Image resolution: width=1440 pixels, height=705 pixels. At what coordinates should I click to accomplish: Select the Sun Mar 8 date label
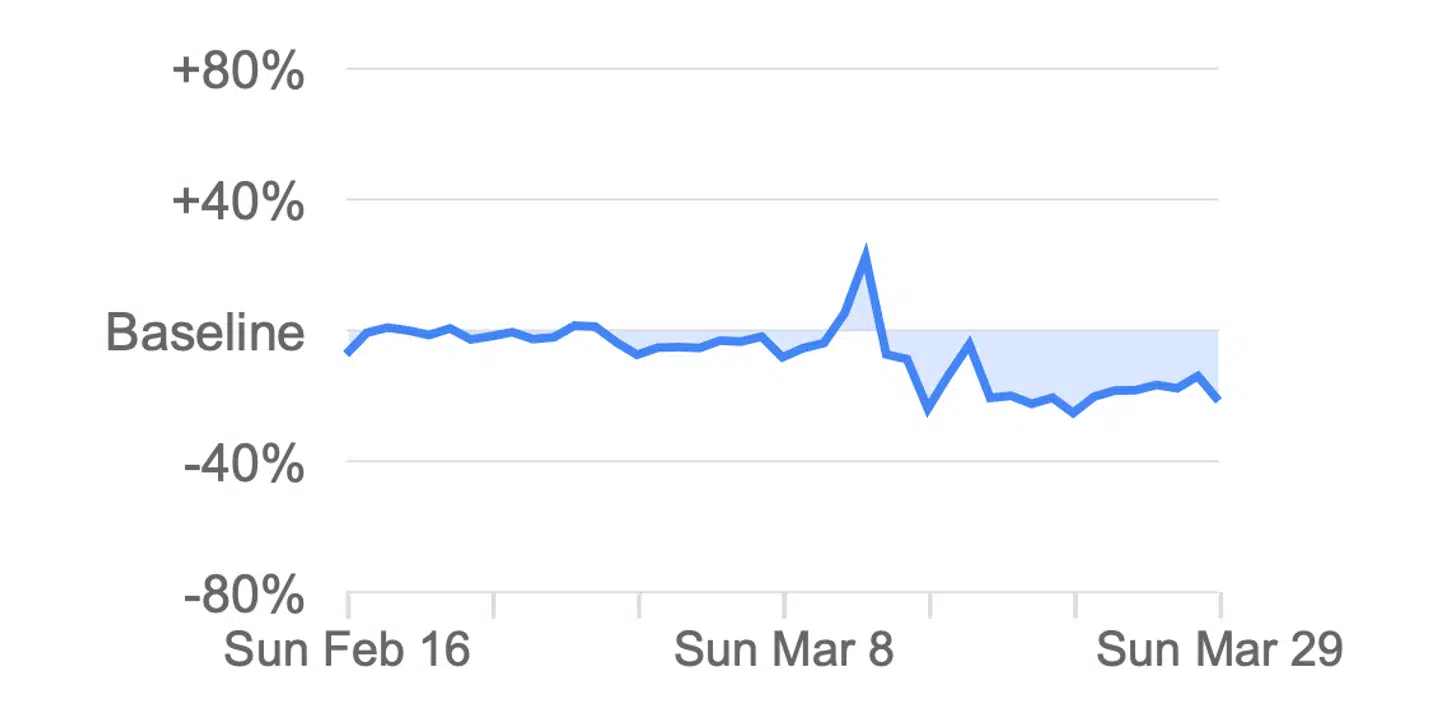784,650
